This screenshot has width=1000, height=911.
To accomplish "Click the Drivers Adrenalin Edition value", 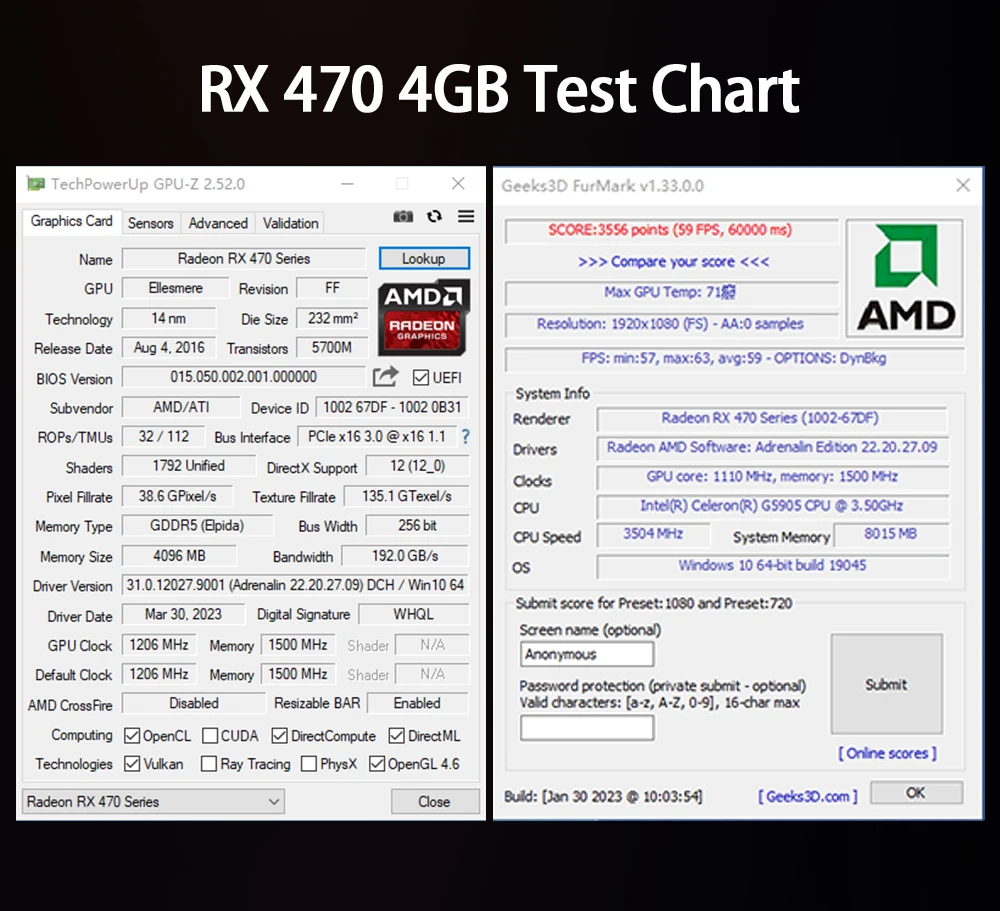I will pyautogui.click(x=771, y=448).
